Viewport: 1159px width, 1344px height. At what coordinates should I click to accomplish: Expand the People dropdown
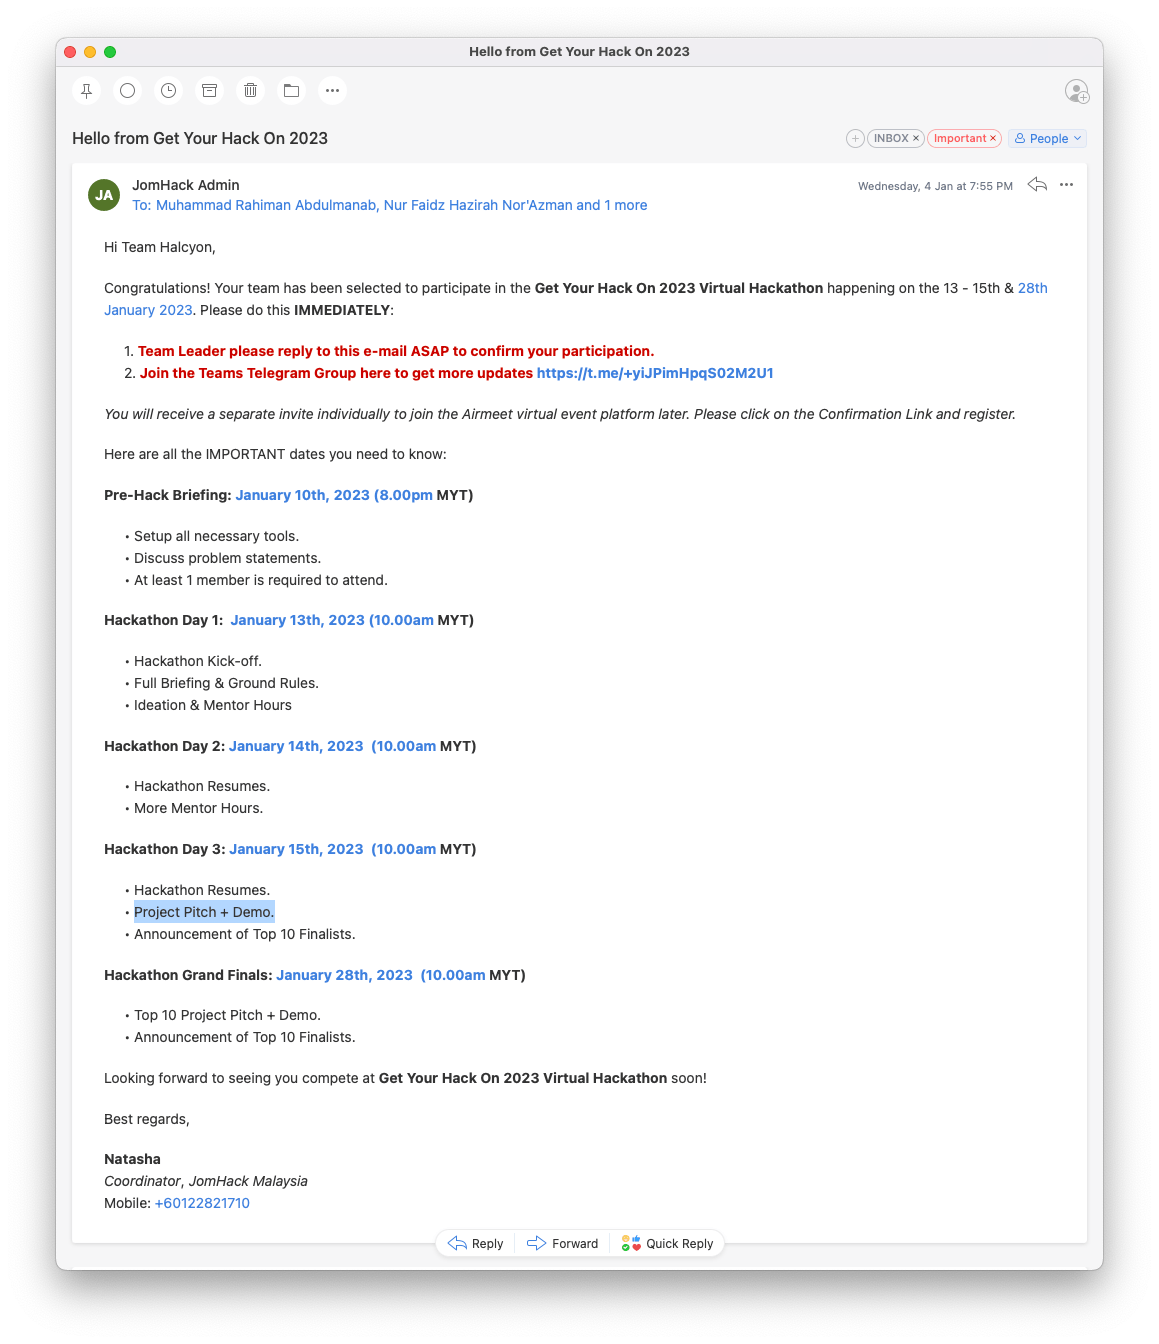pyautogui.click(x=1047, y=138)
